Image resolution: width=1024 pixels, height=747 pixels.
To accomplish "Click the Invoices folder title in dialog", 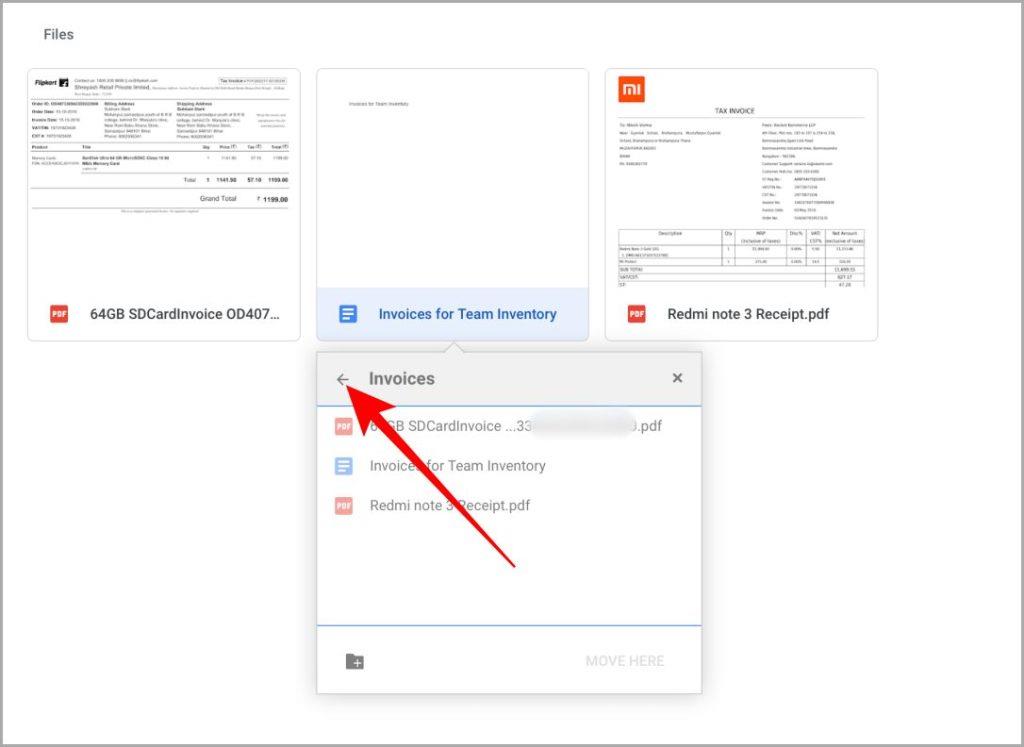I will [x=402, y=379].
